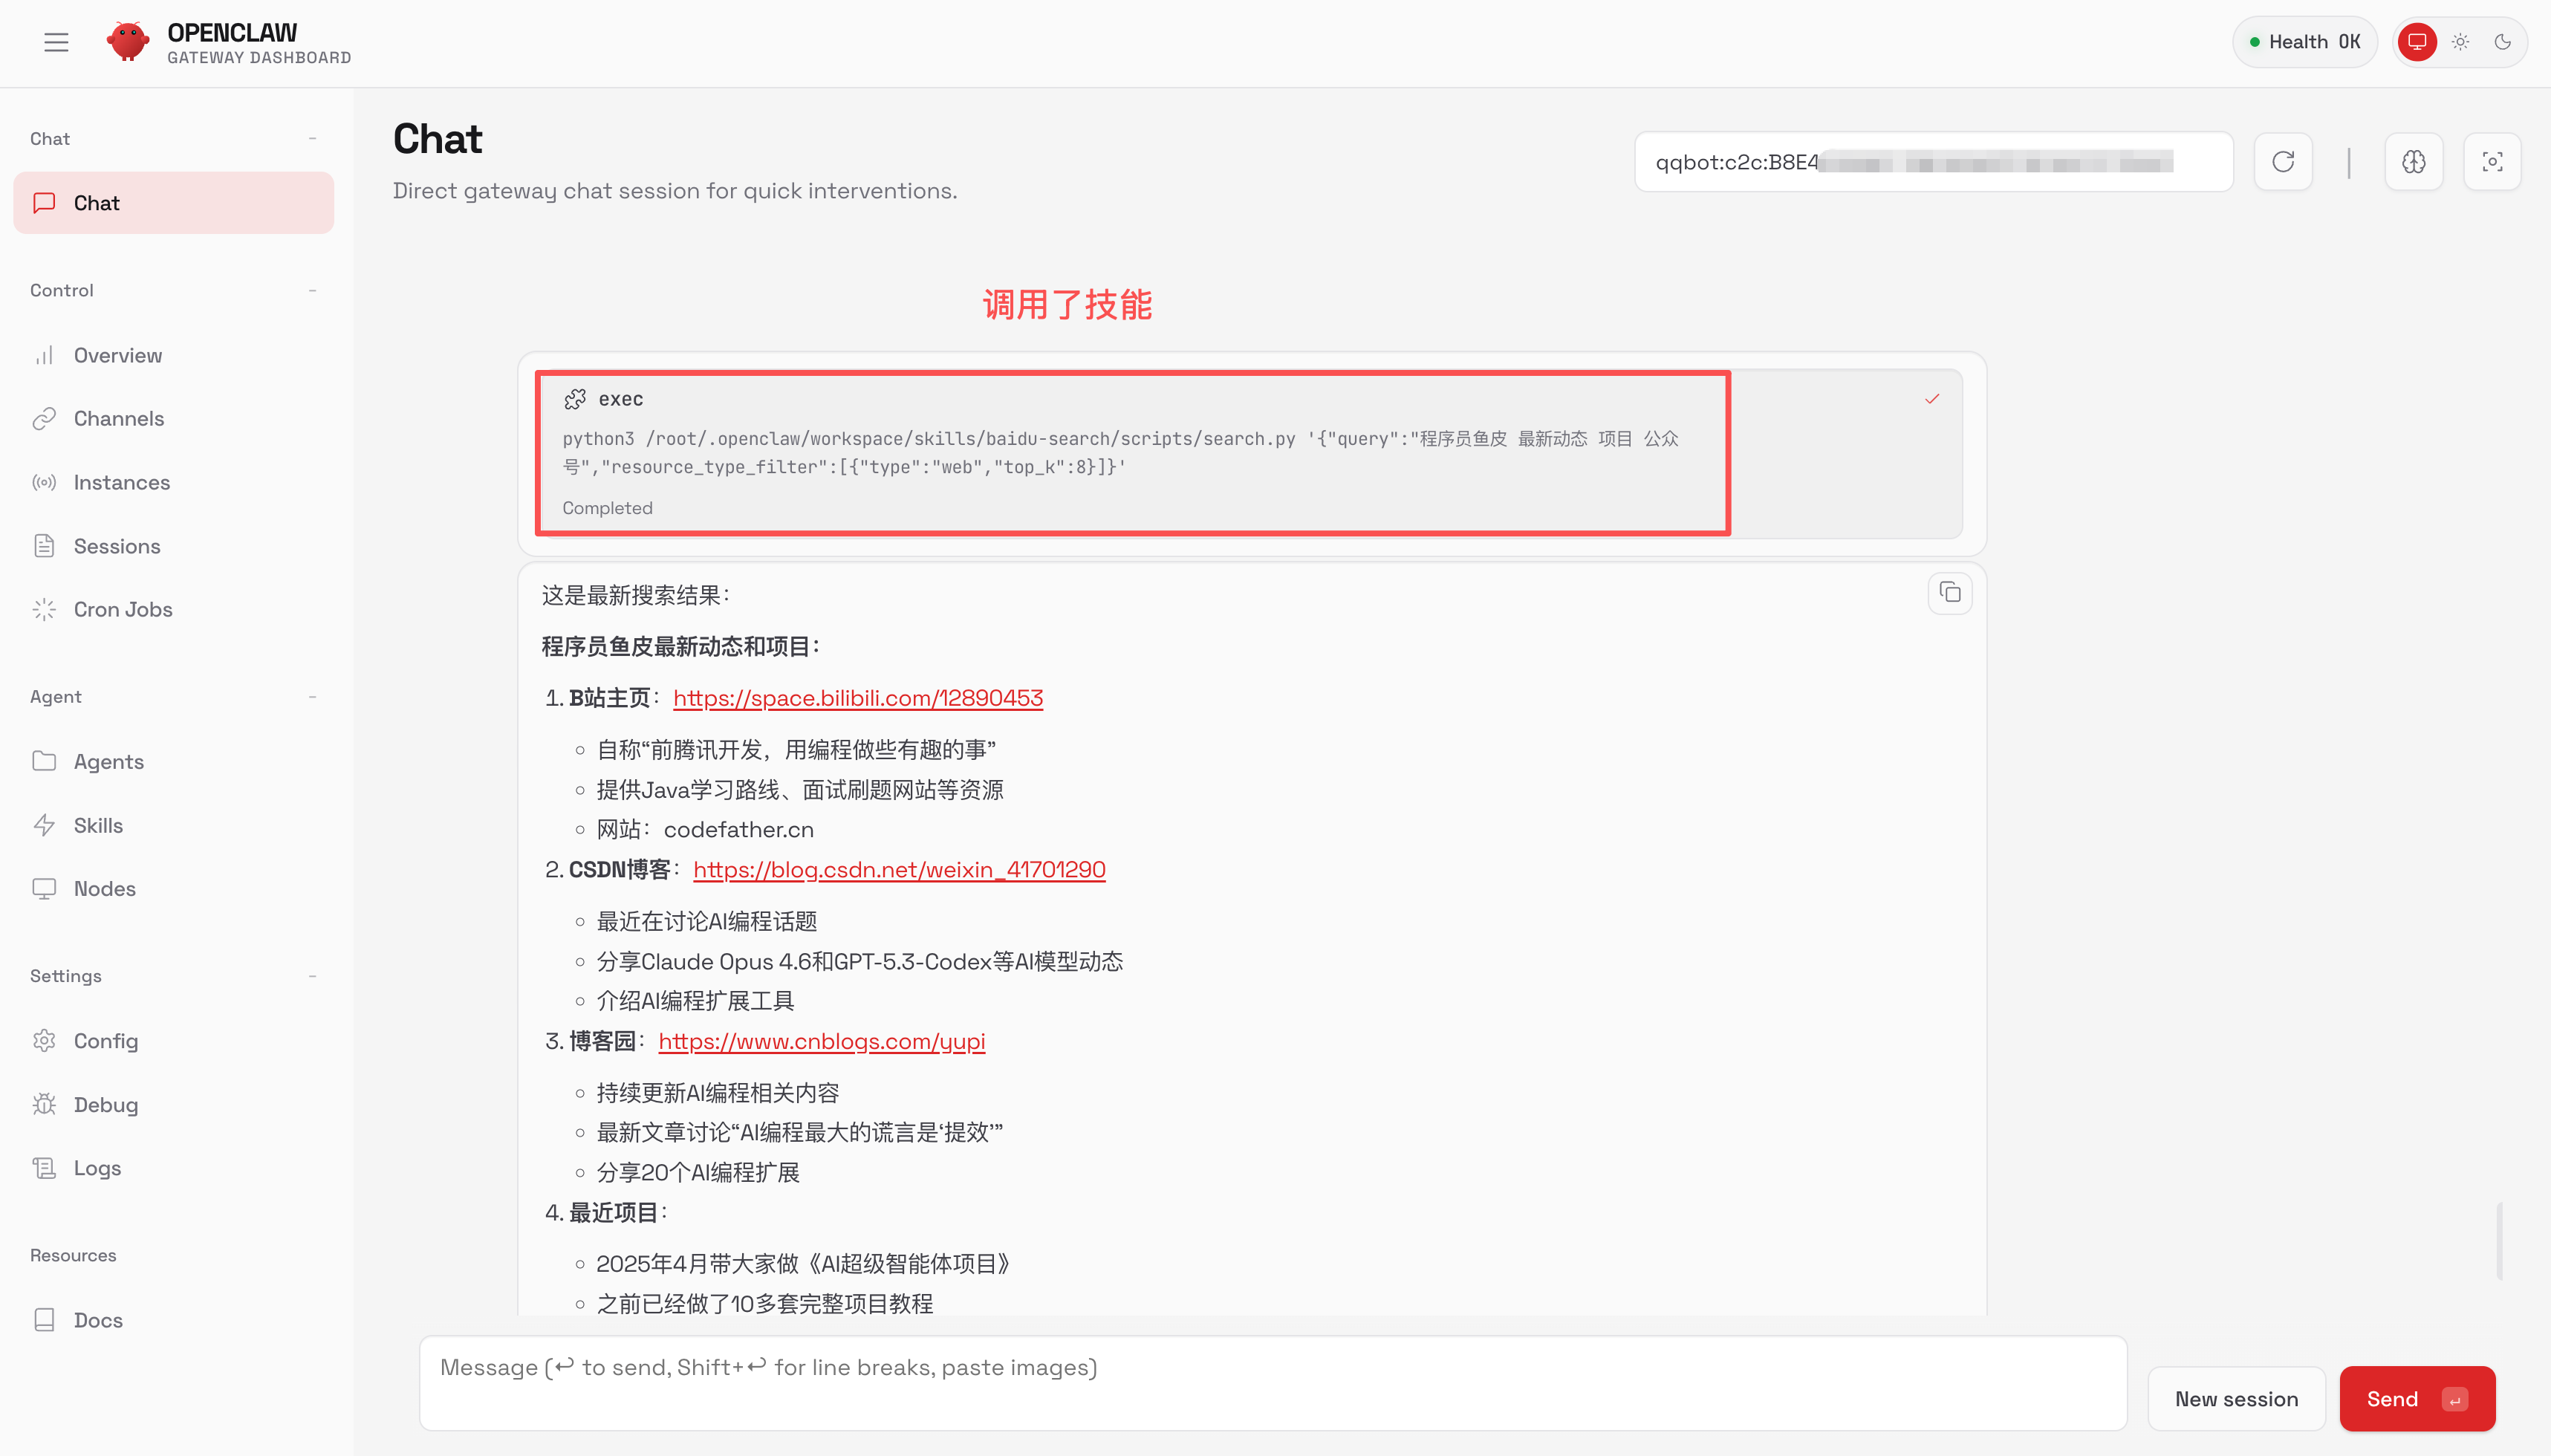Viewport: 2551px width, 1456px height.
Task: Open the Sessions menu item
Action: point(117,546)
